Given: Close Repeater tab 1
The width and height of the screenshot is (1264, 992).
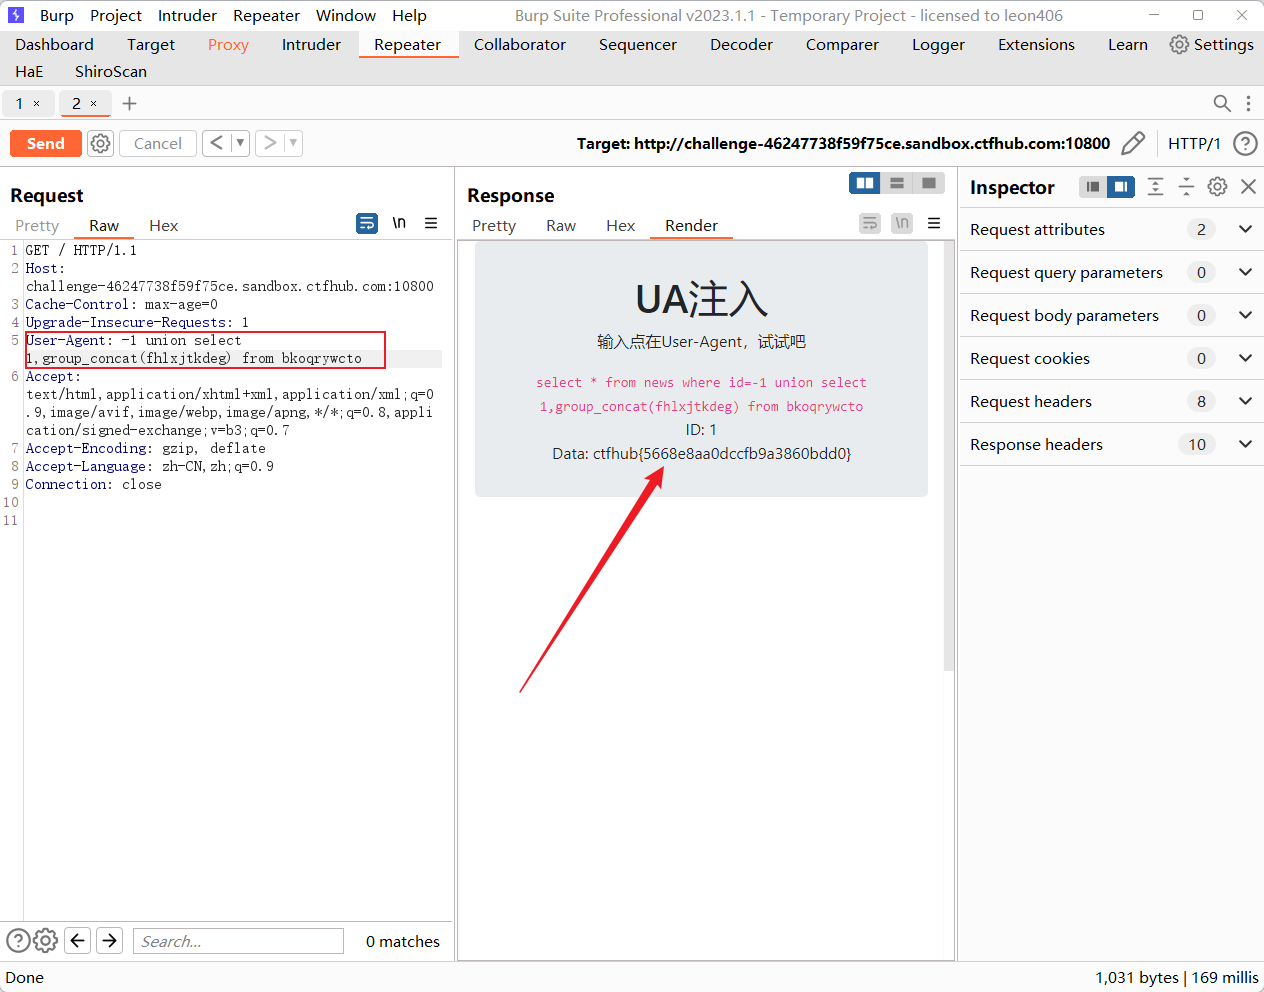Looking at the screenshot, I should tap(37, 103).
